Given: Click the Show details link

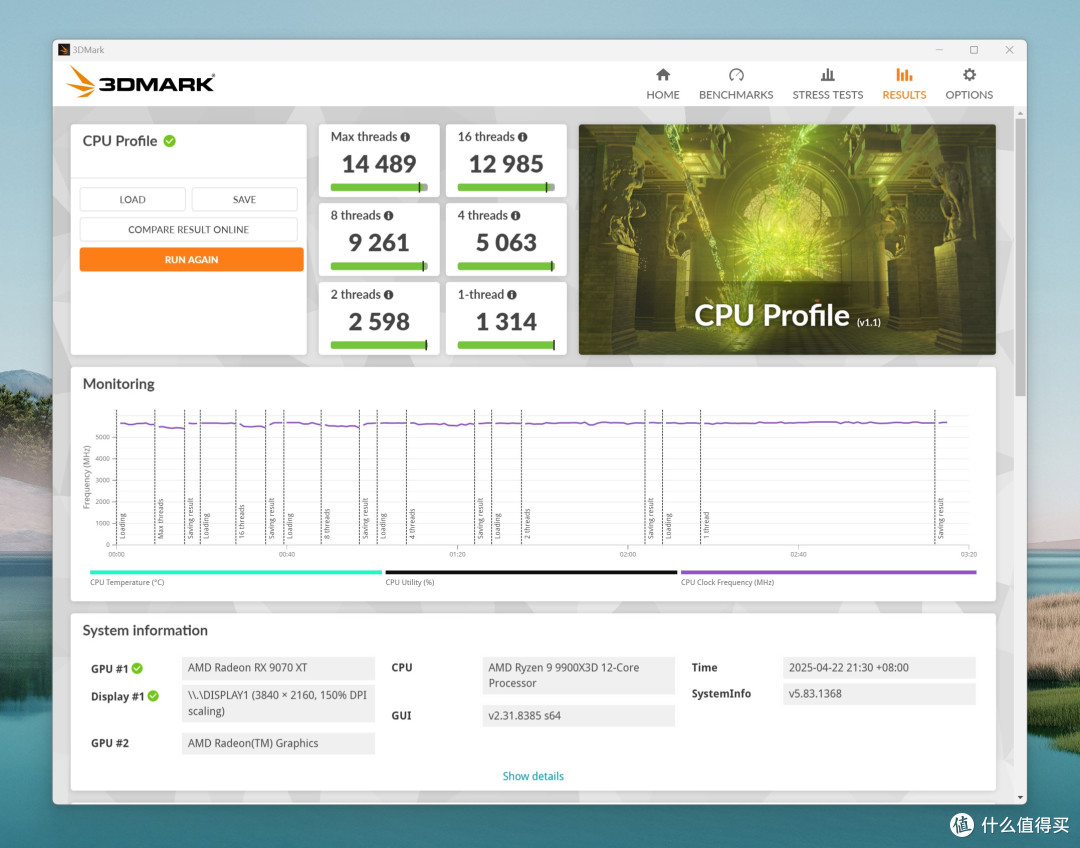Looking at the screenshot, I should point(533,776).
